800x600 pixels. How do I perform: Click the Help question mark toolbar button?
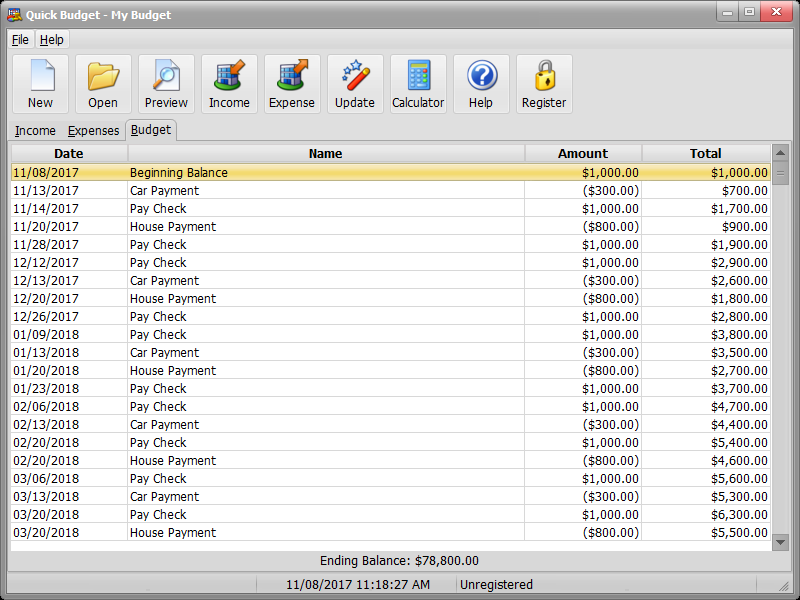(x=481, y=84)
